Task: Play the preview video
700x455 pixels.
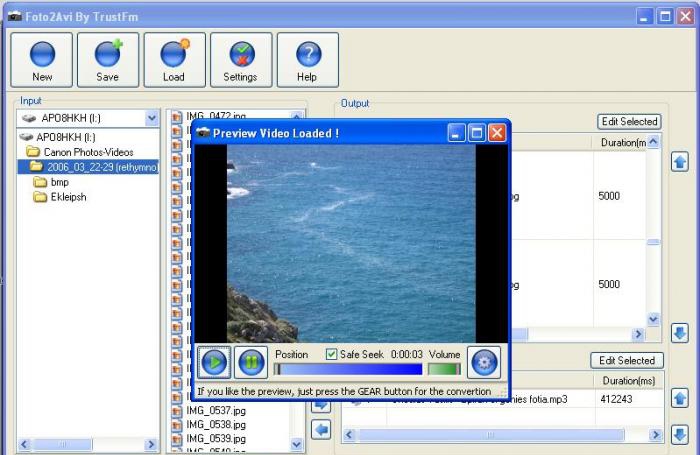Action: coord(214,361)
